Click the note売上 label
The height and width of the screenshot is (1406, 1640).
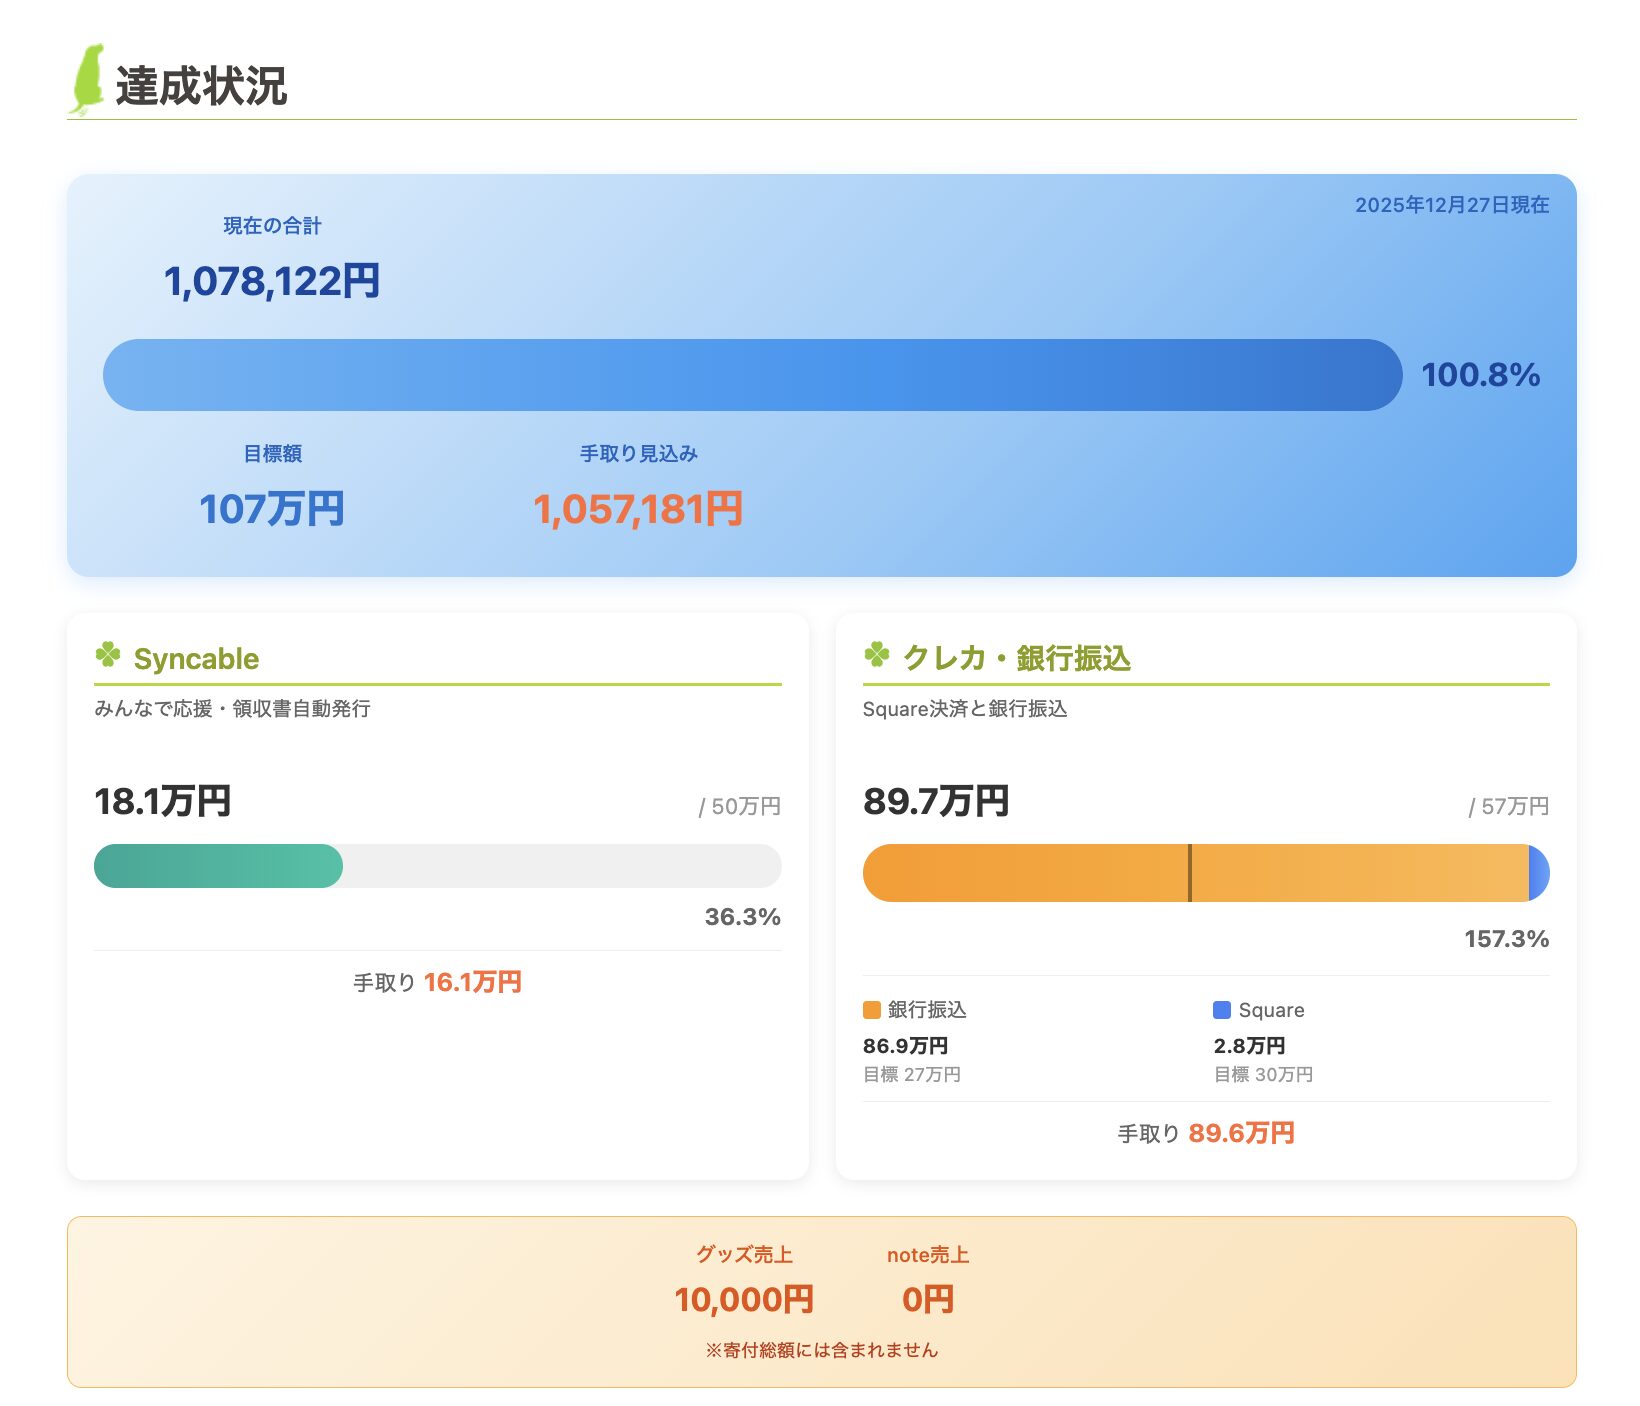(928, 1255)
